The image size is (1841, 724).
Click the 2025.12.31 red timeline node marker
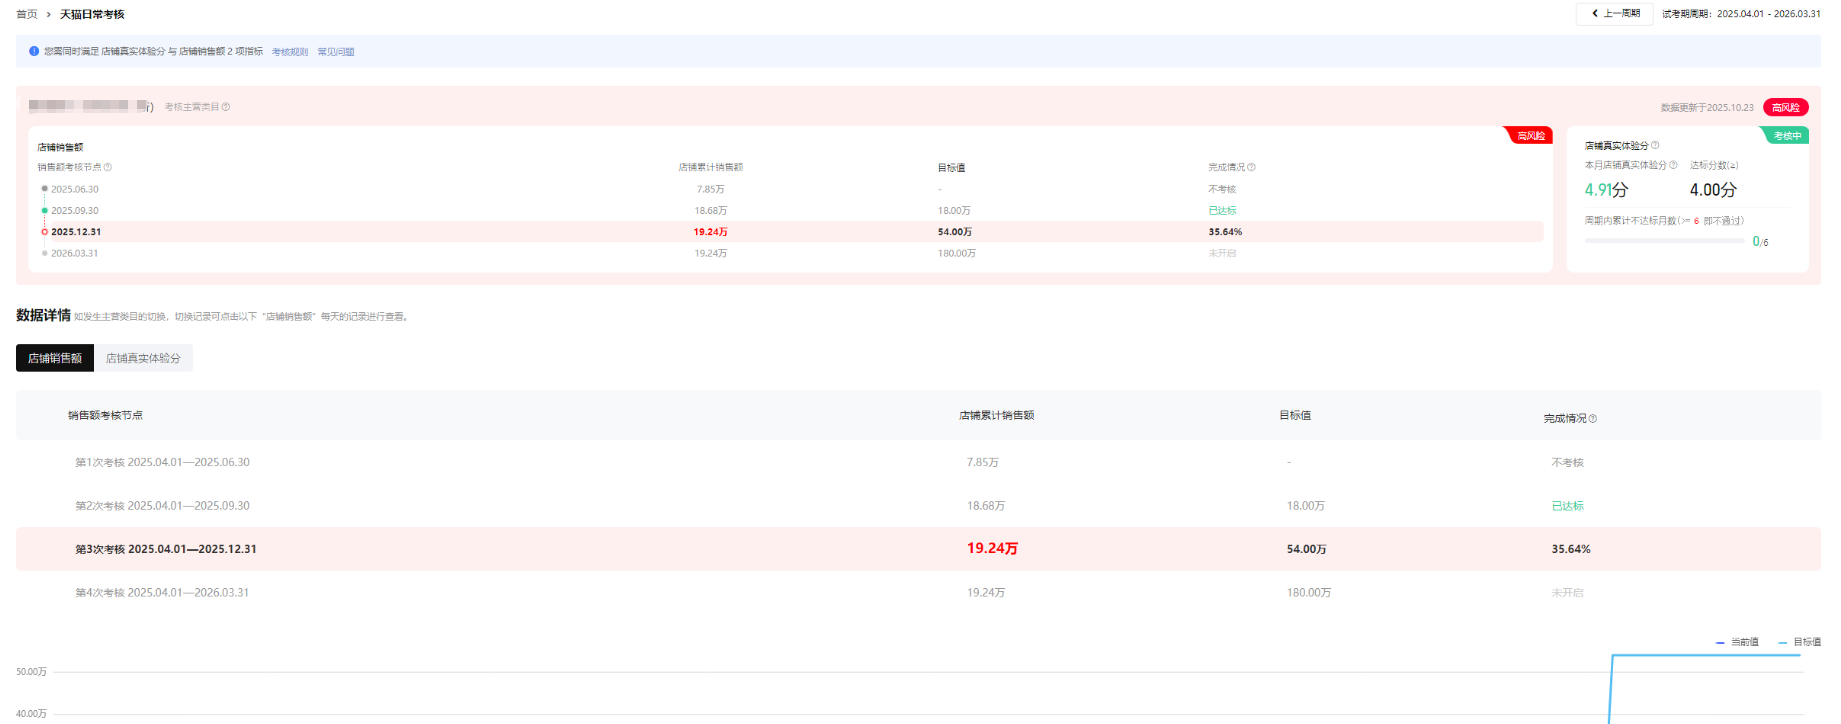44,232
